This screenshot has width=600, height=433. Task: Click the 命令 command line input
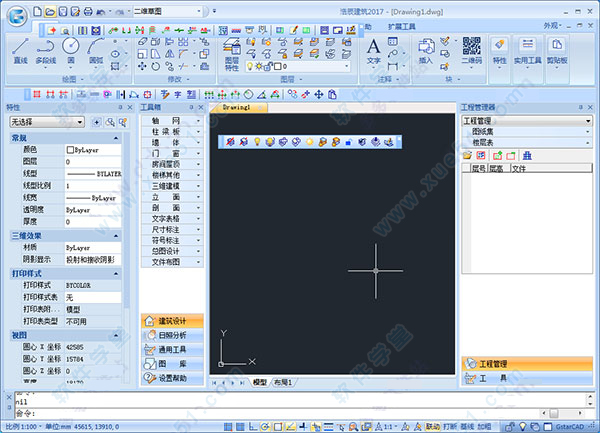[x=300, y=412]
